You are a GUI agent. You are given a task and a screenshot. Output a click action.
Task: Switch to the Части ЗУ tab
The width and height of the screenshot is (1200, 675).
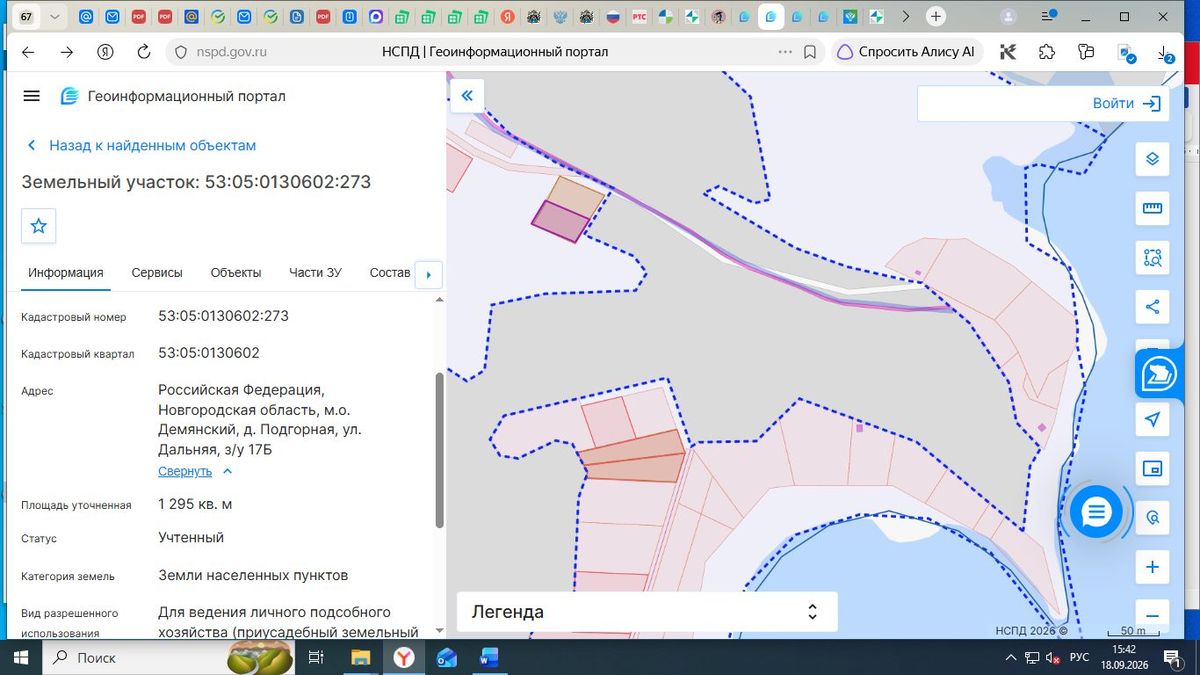[315, 273]
